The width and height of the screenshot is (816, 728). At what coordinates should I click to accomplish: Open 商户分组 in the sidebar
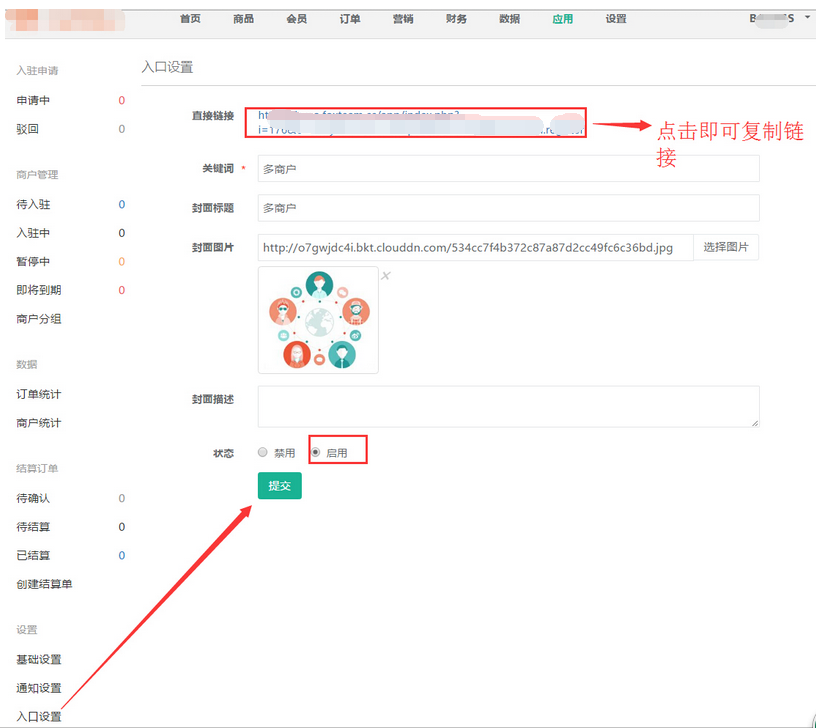[x=39, y=319]
